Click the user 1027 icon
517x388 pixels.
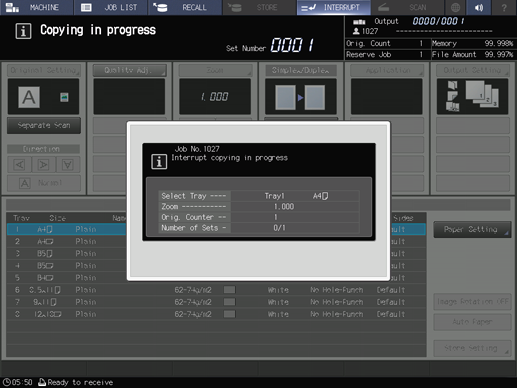click(x=356, y=31)
